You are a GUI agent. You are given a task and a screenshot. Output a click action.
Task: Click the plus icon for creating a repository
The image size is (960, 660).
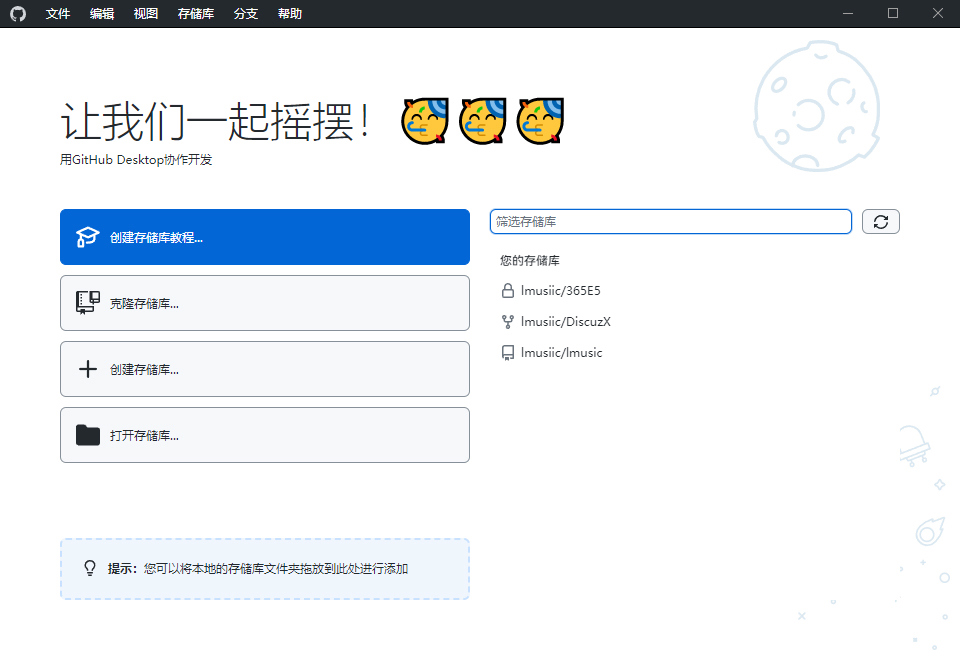pyautogui.click(x=88, y=369)
